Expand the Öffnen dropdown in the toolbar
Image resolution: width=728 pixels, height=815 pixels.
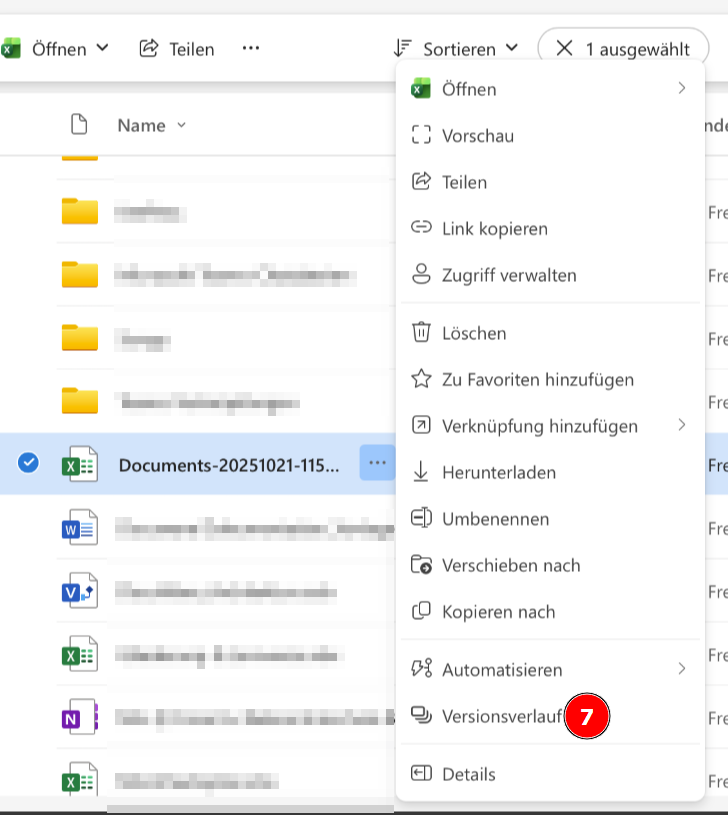(x=101, y=48)
